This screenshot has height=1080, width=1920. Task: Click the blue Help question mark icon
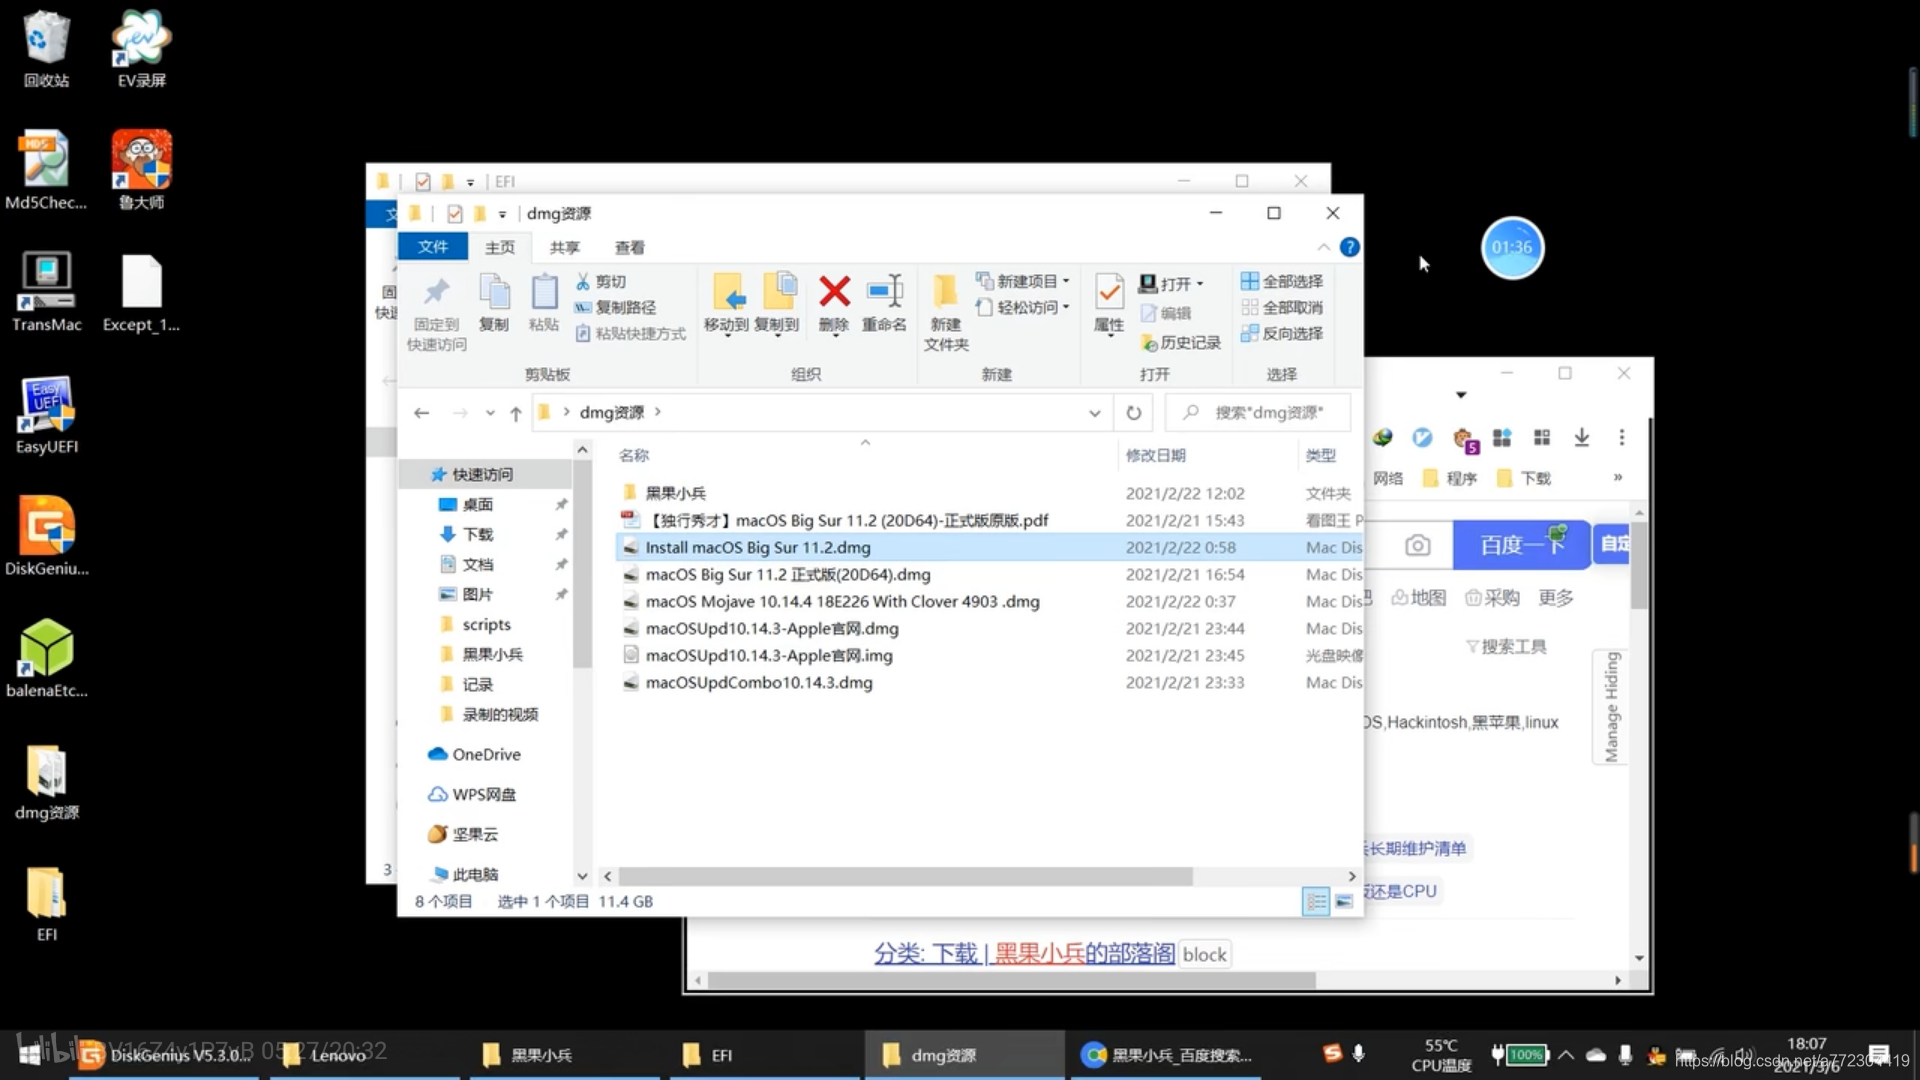(x=1349, y=247)
